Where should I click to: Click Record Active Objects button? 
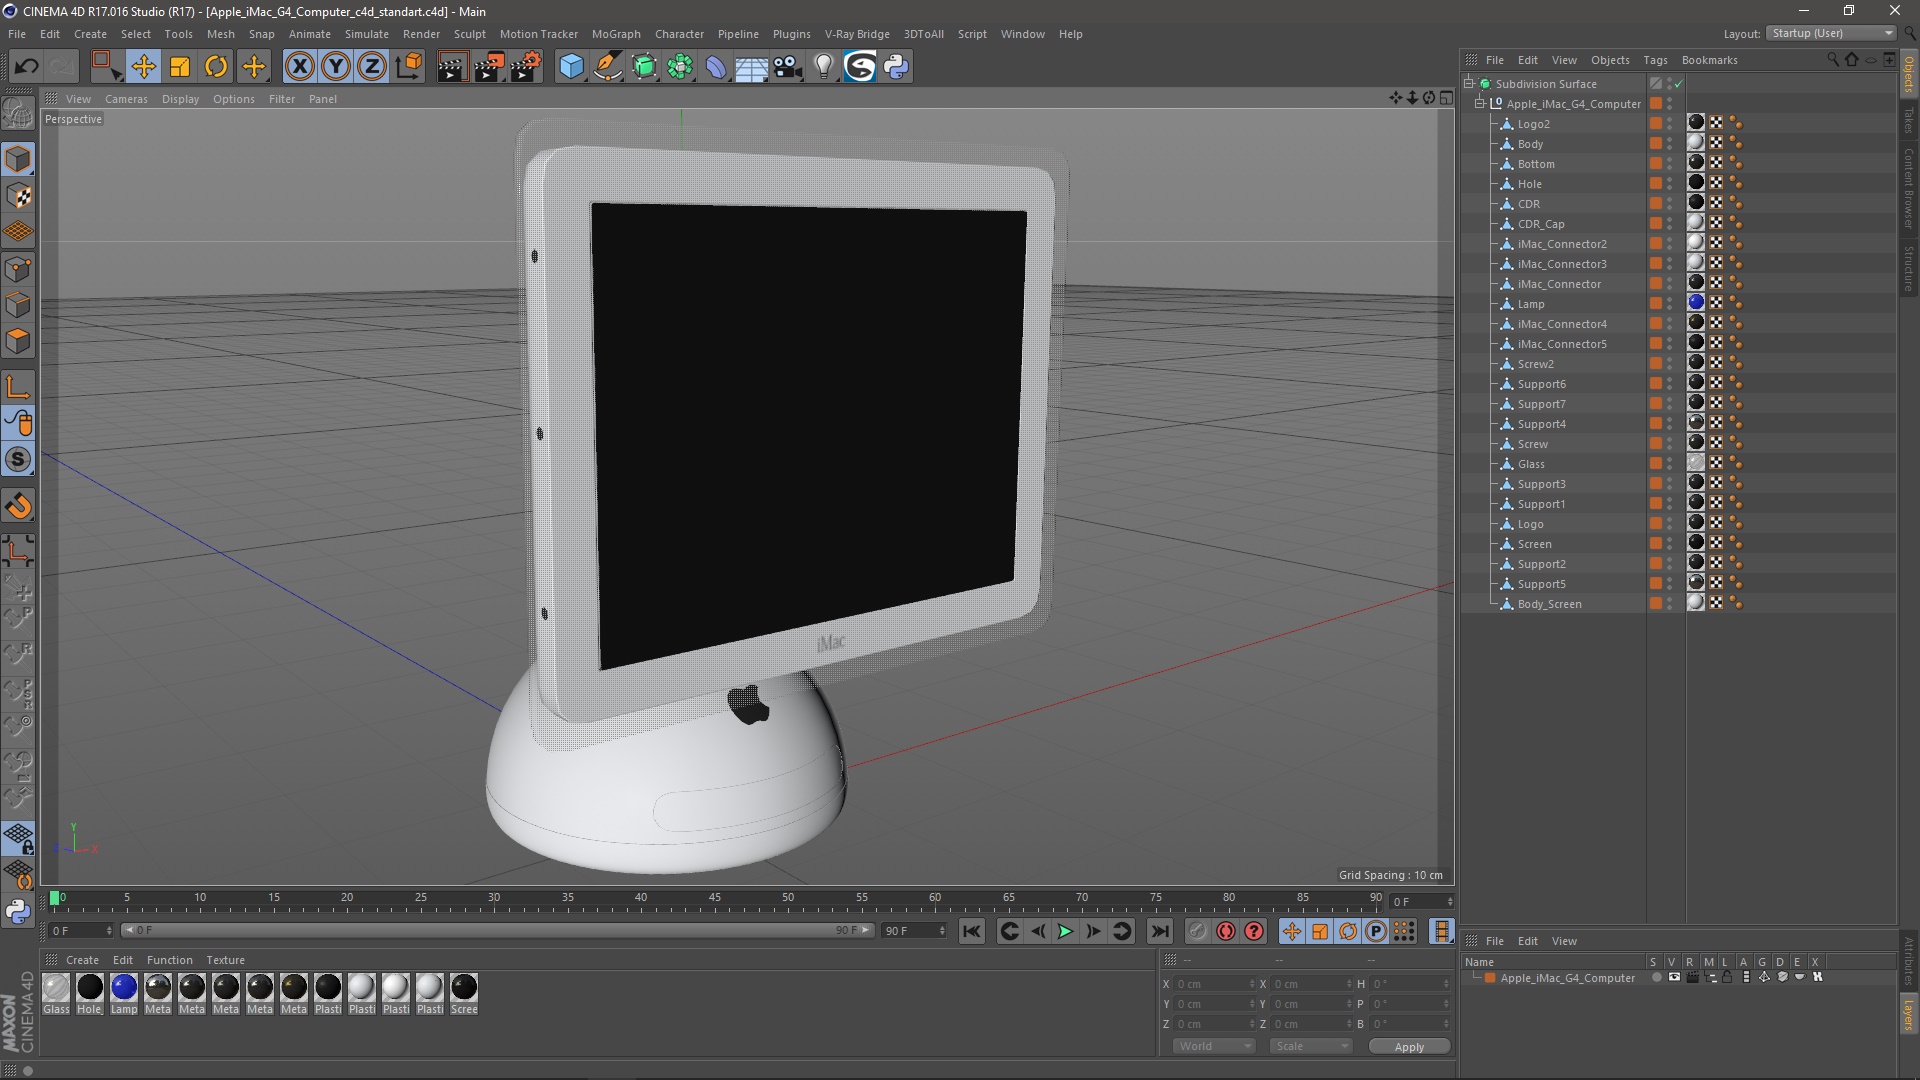(x=1197, y=932)
